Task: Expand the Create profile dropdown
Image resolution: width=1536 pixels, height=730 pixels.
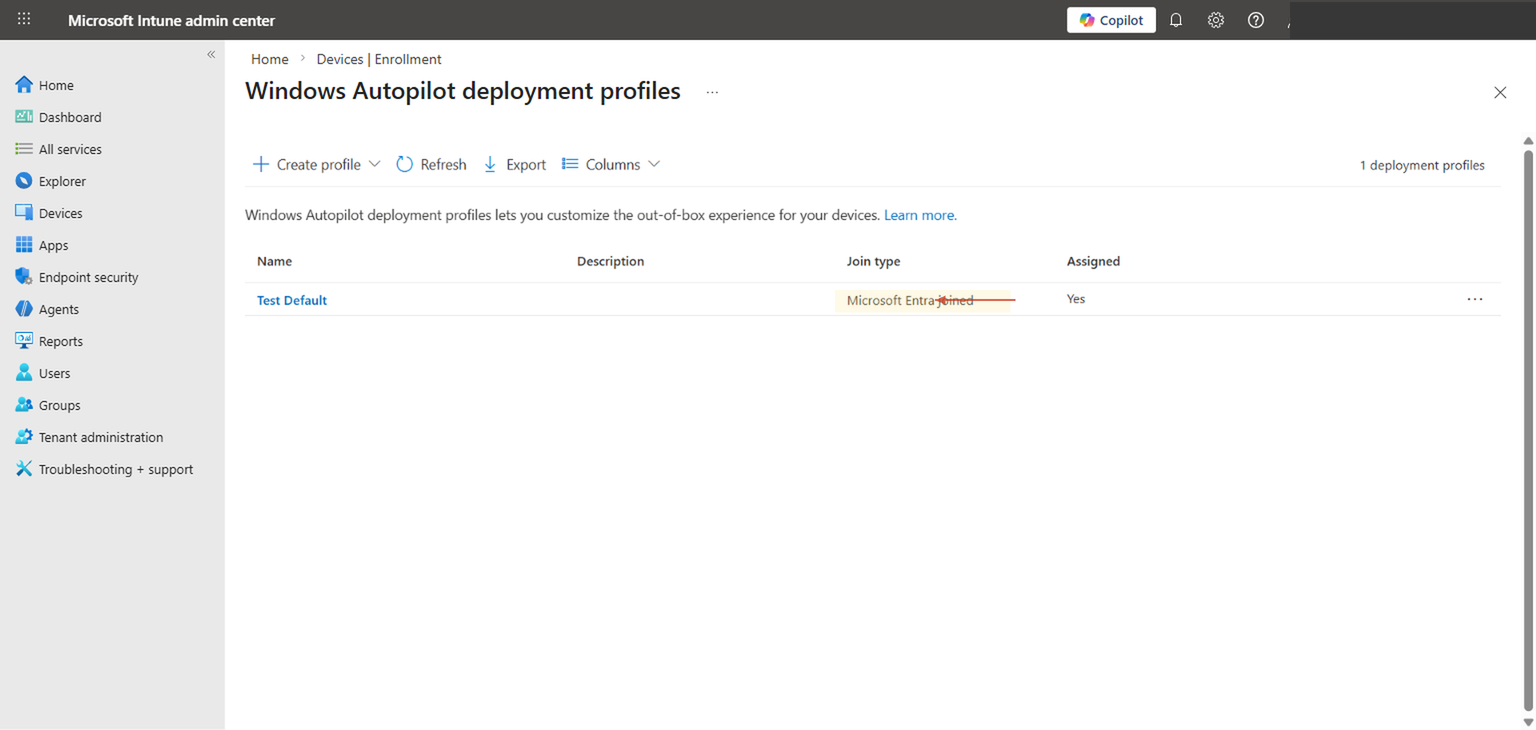Action: (x=375, y=163)
